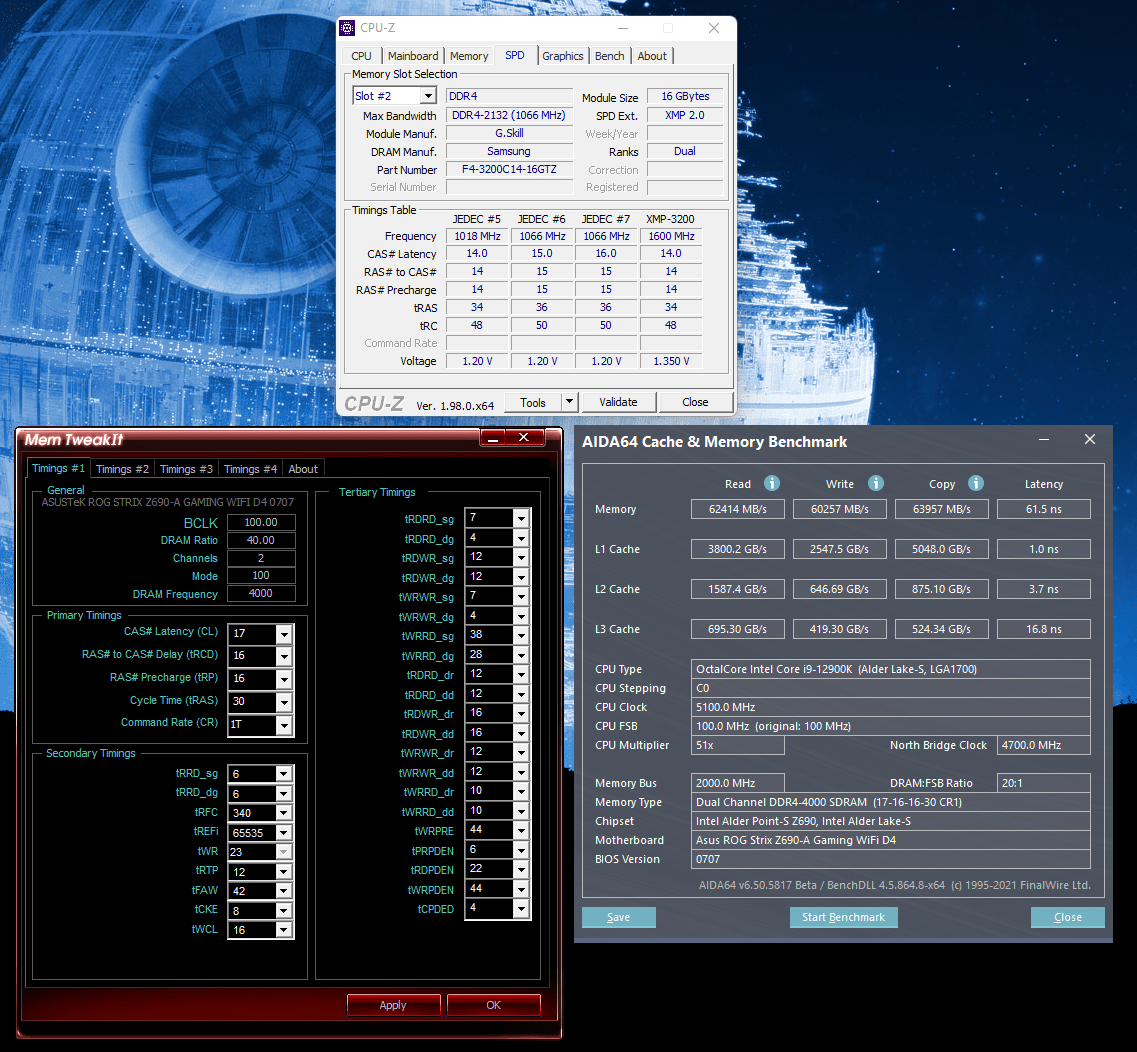Close the AIDA64 benchmark window with X
This screenshot has height=1052, width=1137.
(x=1089, y=439)
